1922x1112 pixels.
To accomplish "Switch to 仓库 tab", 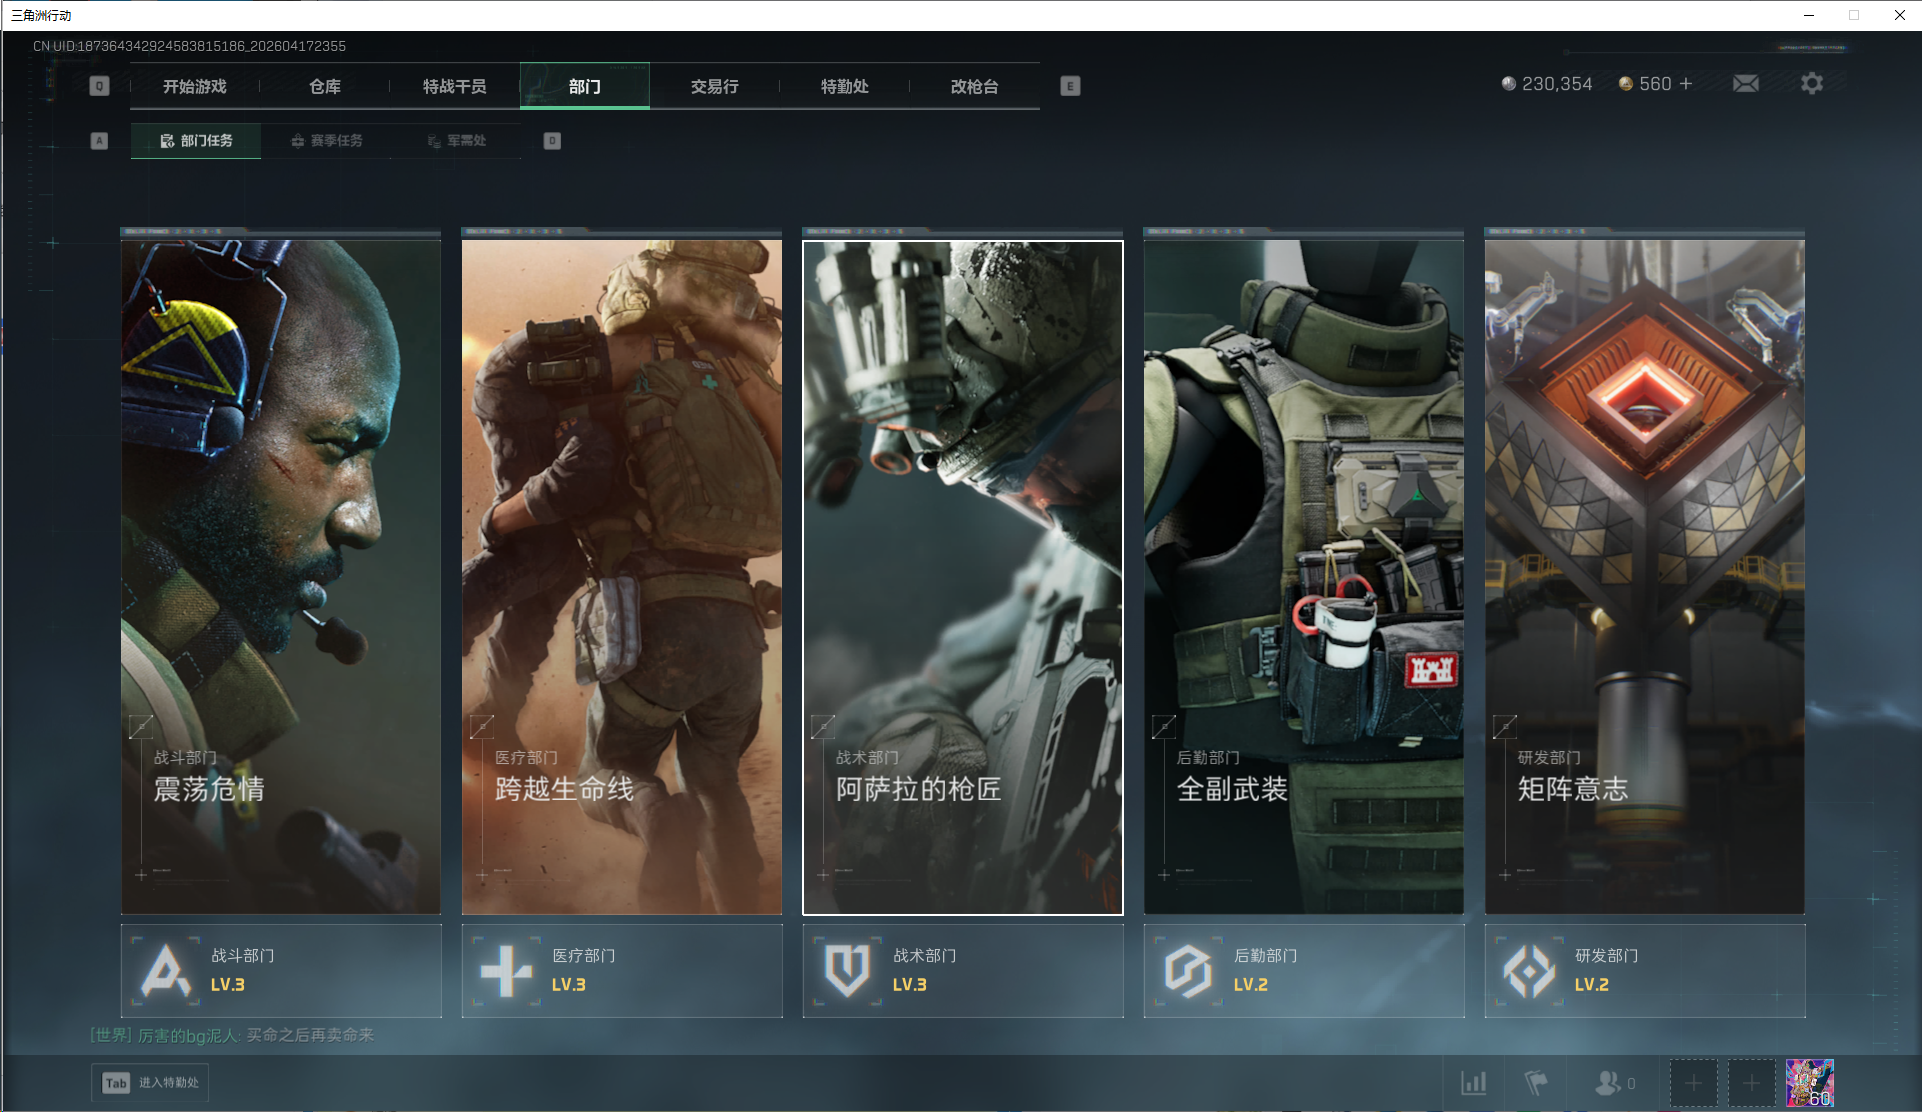I will pos(325,87).
